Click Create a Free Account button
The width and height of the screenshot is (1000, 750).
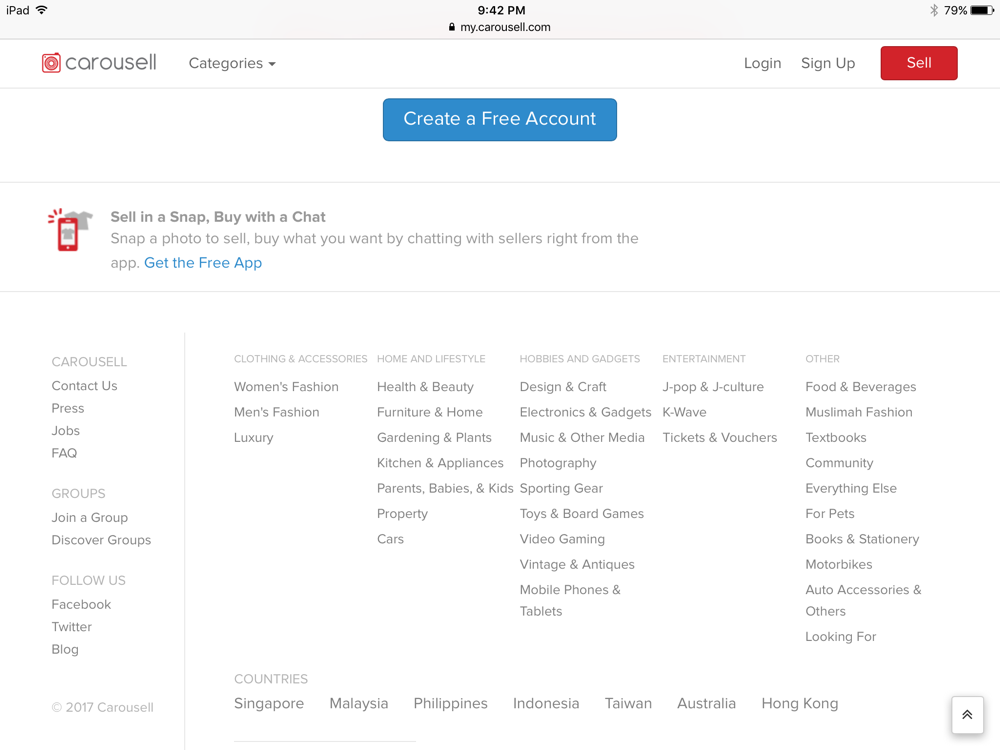pos(500,119)
